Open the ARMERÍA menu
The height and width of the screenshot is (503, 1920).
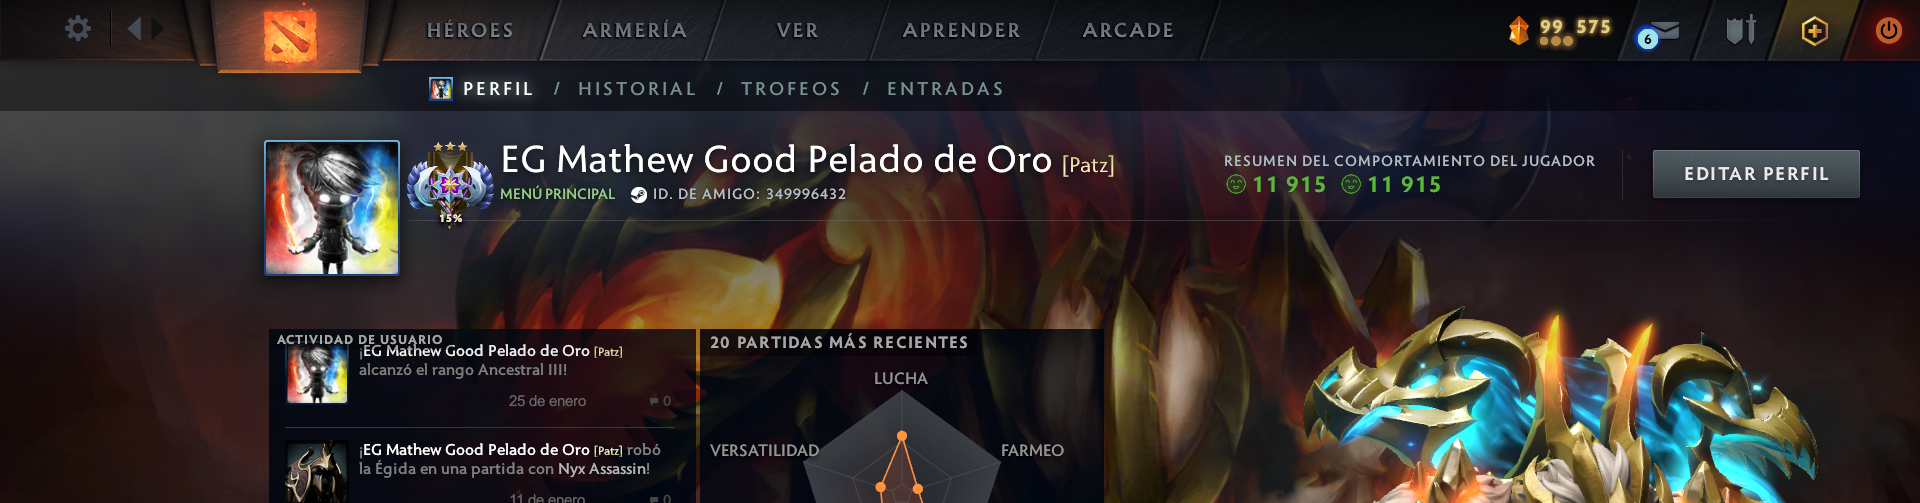[x=635, y=30]
